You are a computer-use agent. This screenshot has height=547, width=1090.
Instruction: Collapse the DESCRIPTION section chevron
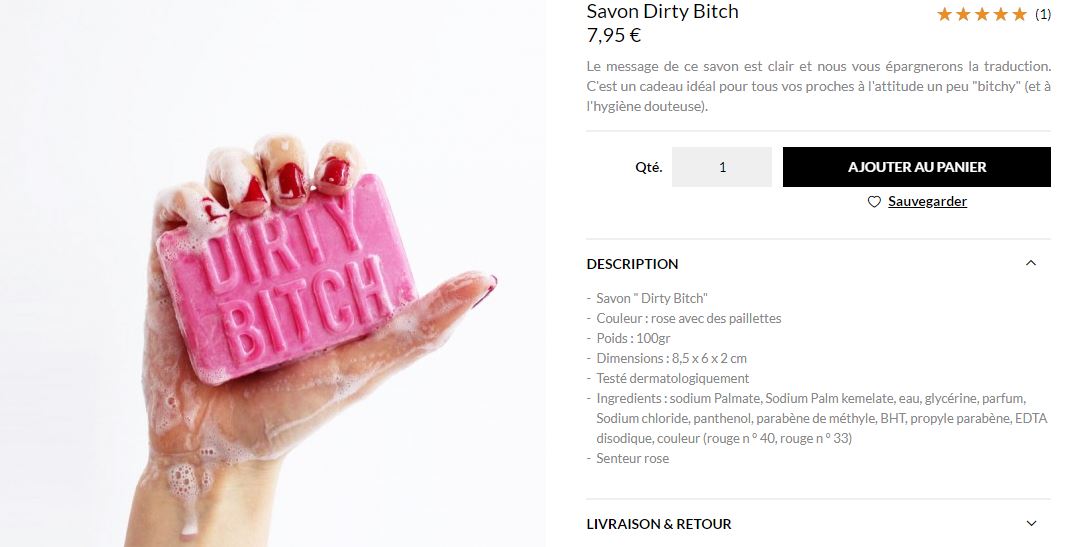[x=1031, y=263]
